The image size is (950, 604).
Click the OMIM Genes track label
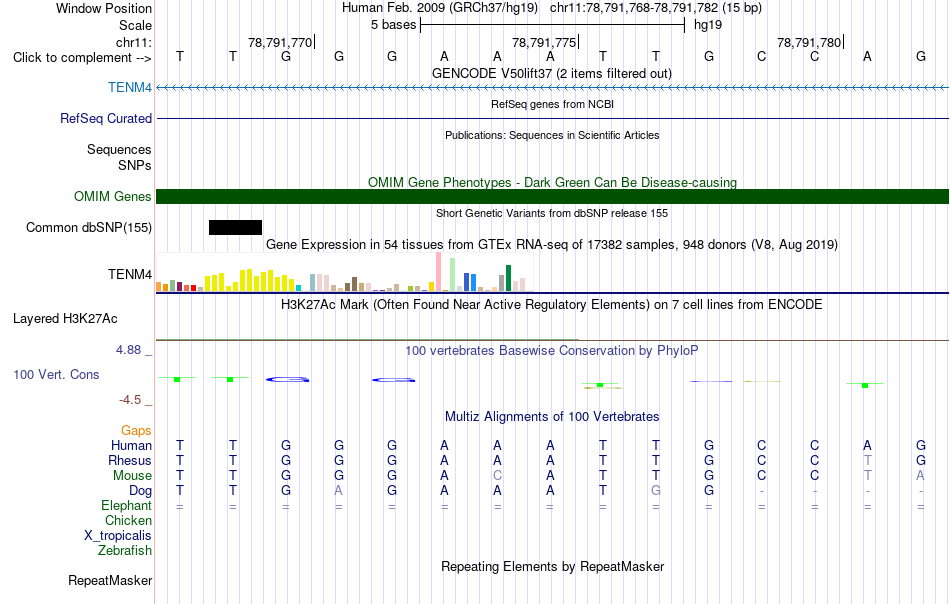(113, 196)
